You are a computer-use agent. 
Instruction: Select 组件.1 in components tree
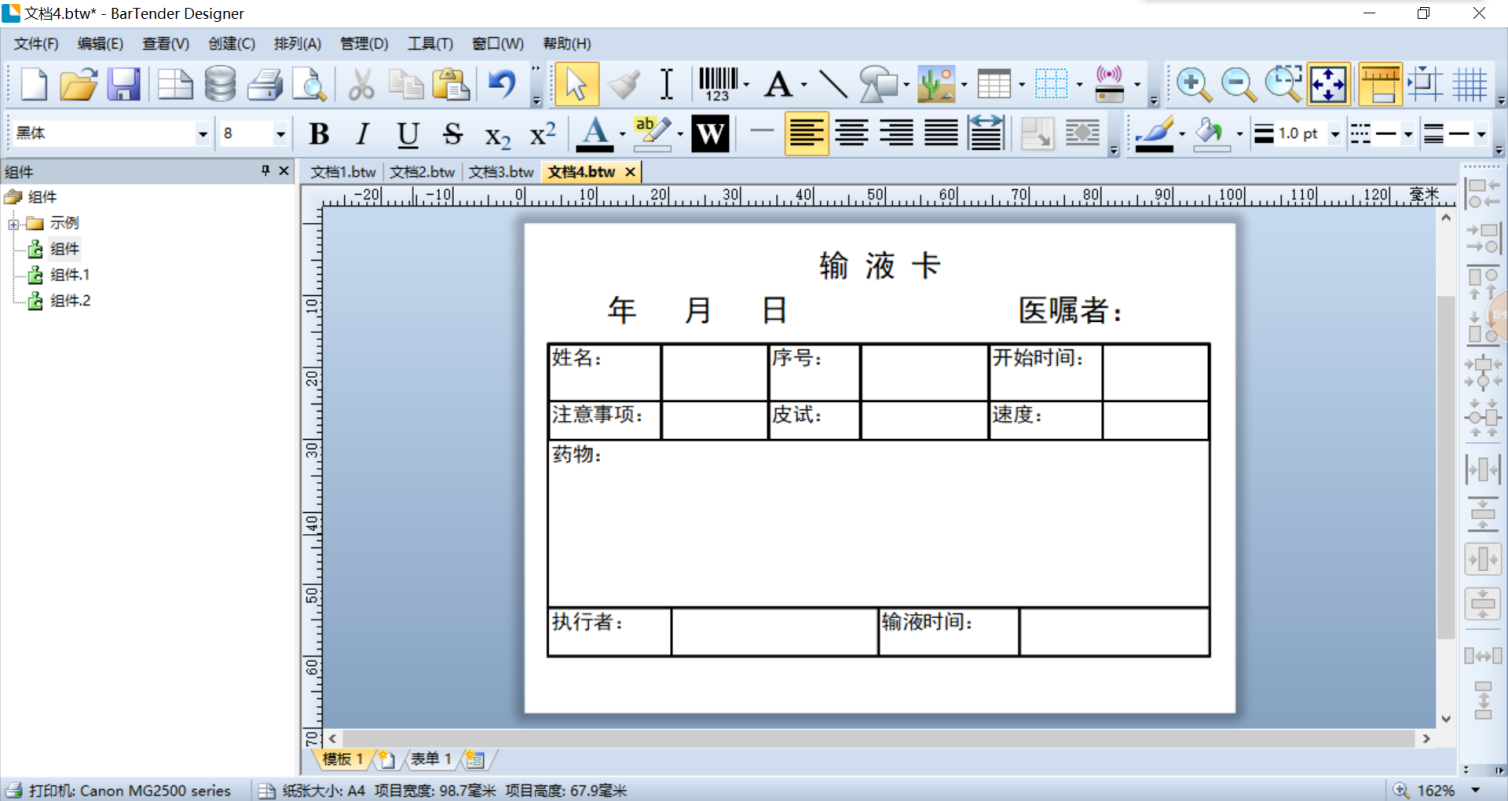point(70,275)
